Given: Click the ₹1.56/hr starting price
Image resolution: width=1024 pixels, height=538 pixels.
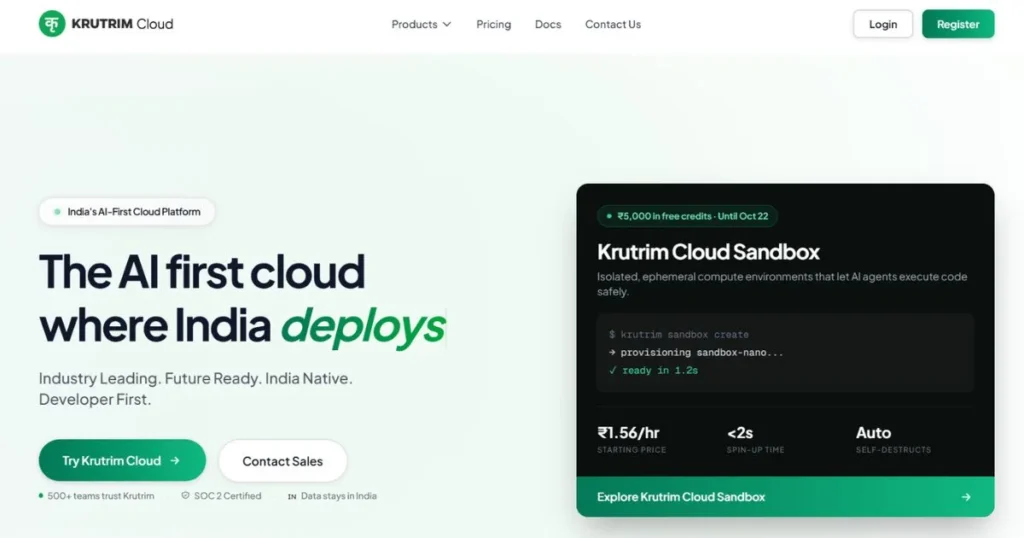Looking at the screenshot, I should (628, 433).
